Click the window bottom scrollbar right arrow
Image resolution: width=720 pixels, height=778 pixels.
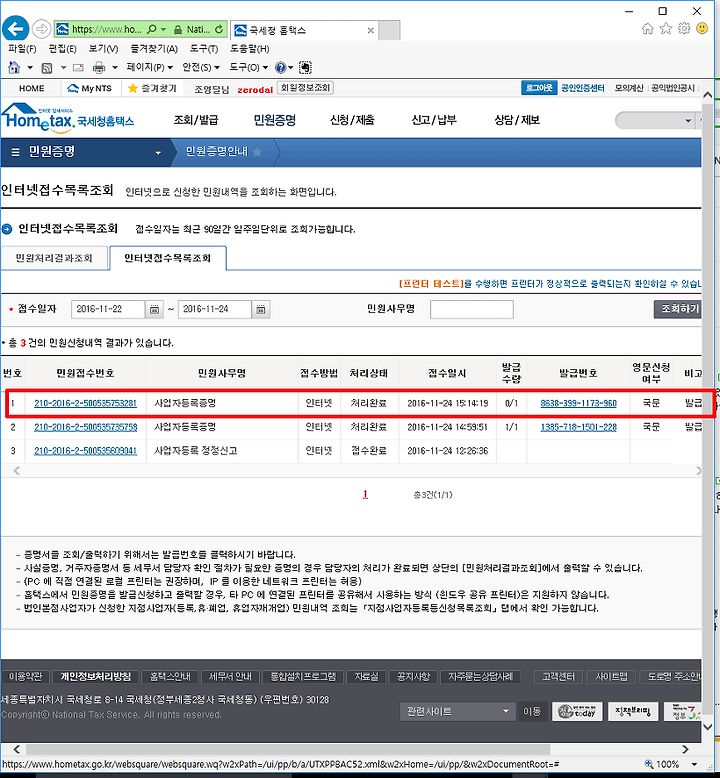685,749
